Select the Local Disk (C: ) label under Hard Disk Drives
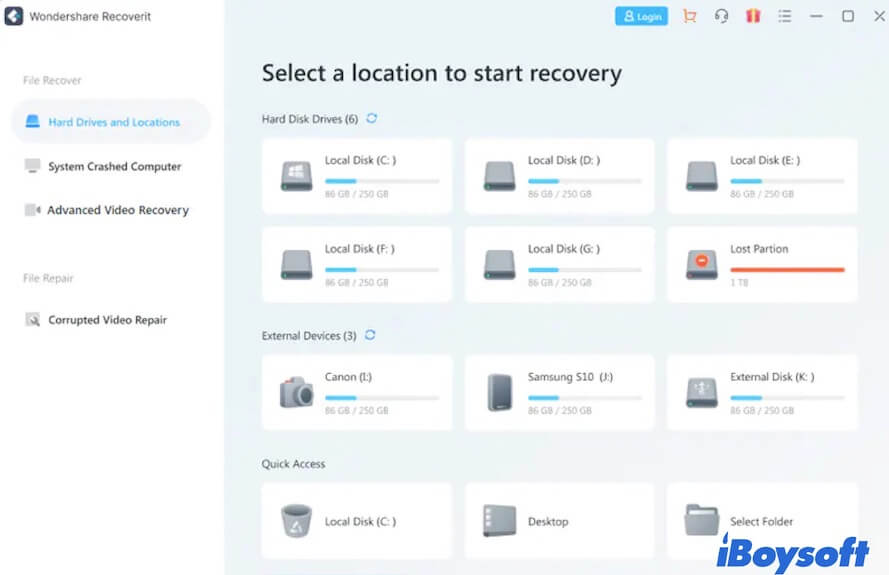889x575 pixels. 361,160
